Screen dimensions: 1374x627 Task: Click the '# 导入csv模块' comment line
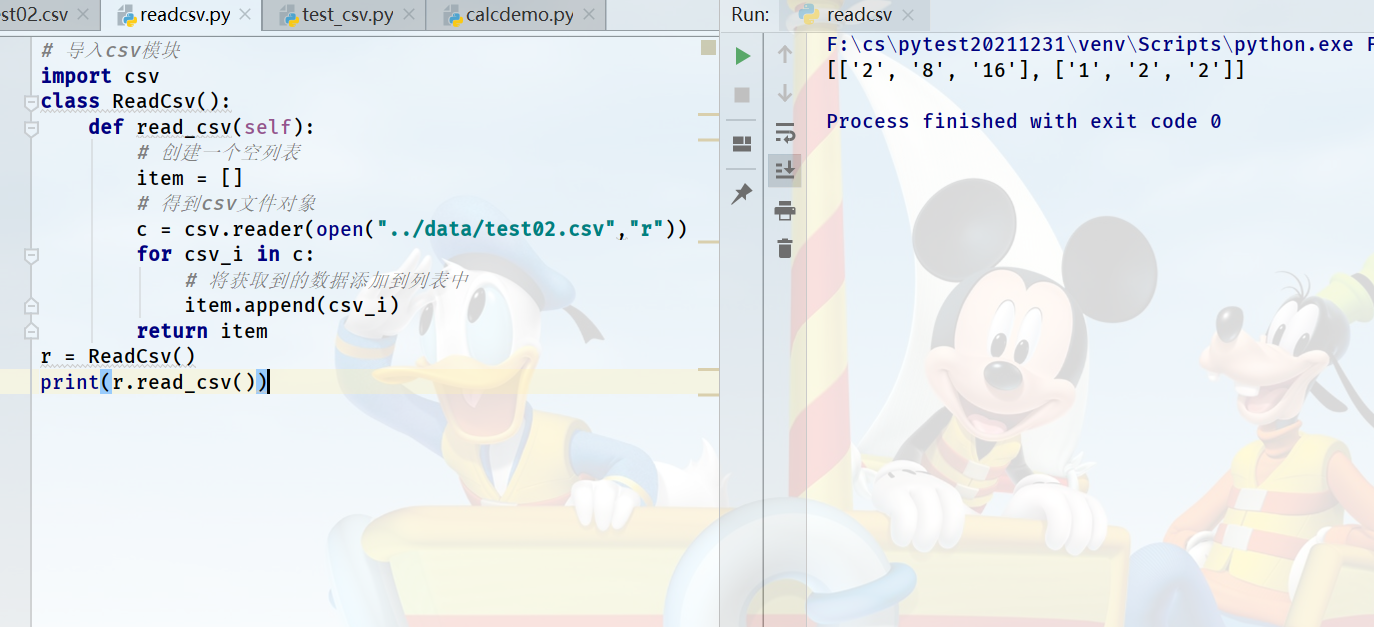(110, 50)
